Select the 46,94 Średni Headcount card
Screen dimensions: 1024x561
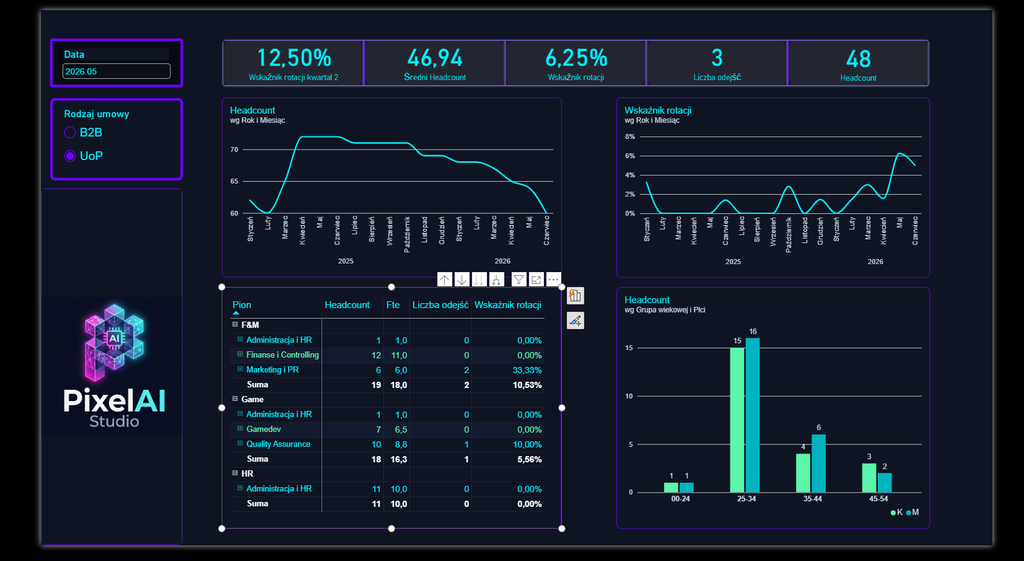coord(434,63)
